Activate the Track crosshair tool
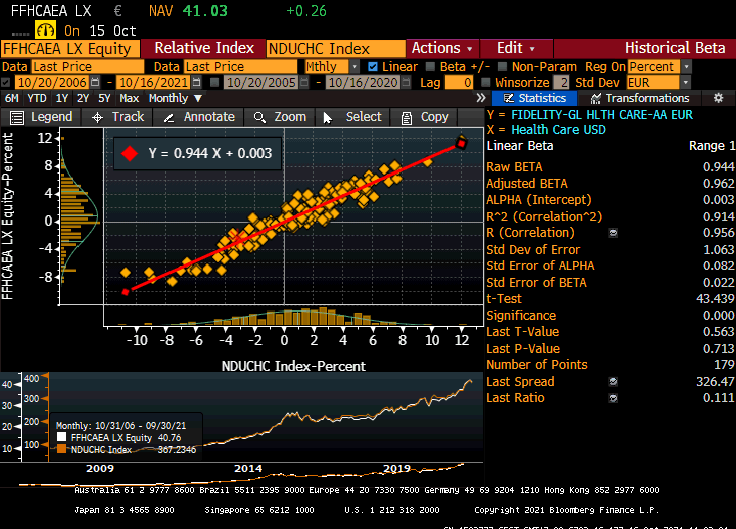 118,117
